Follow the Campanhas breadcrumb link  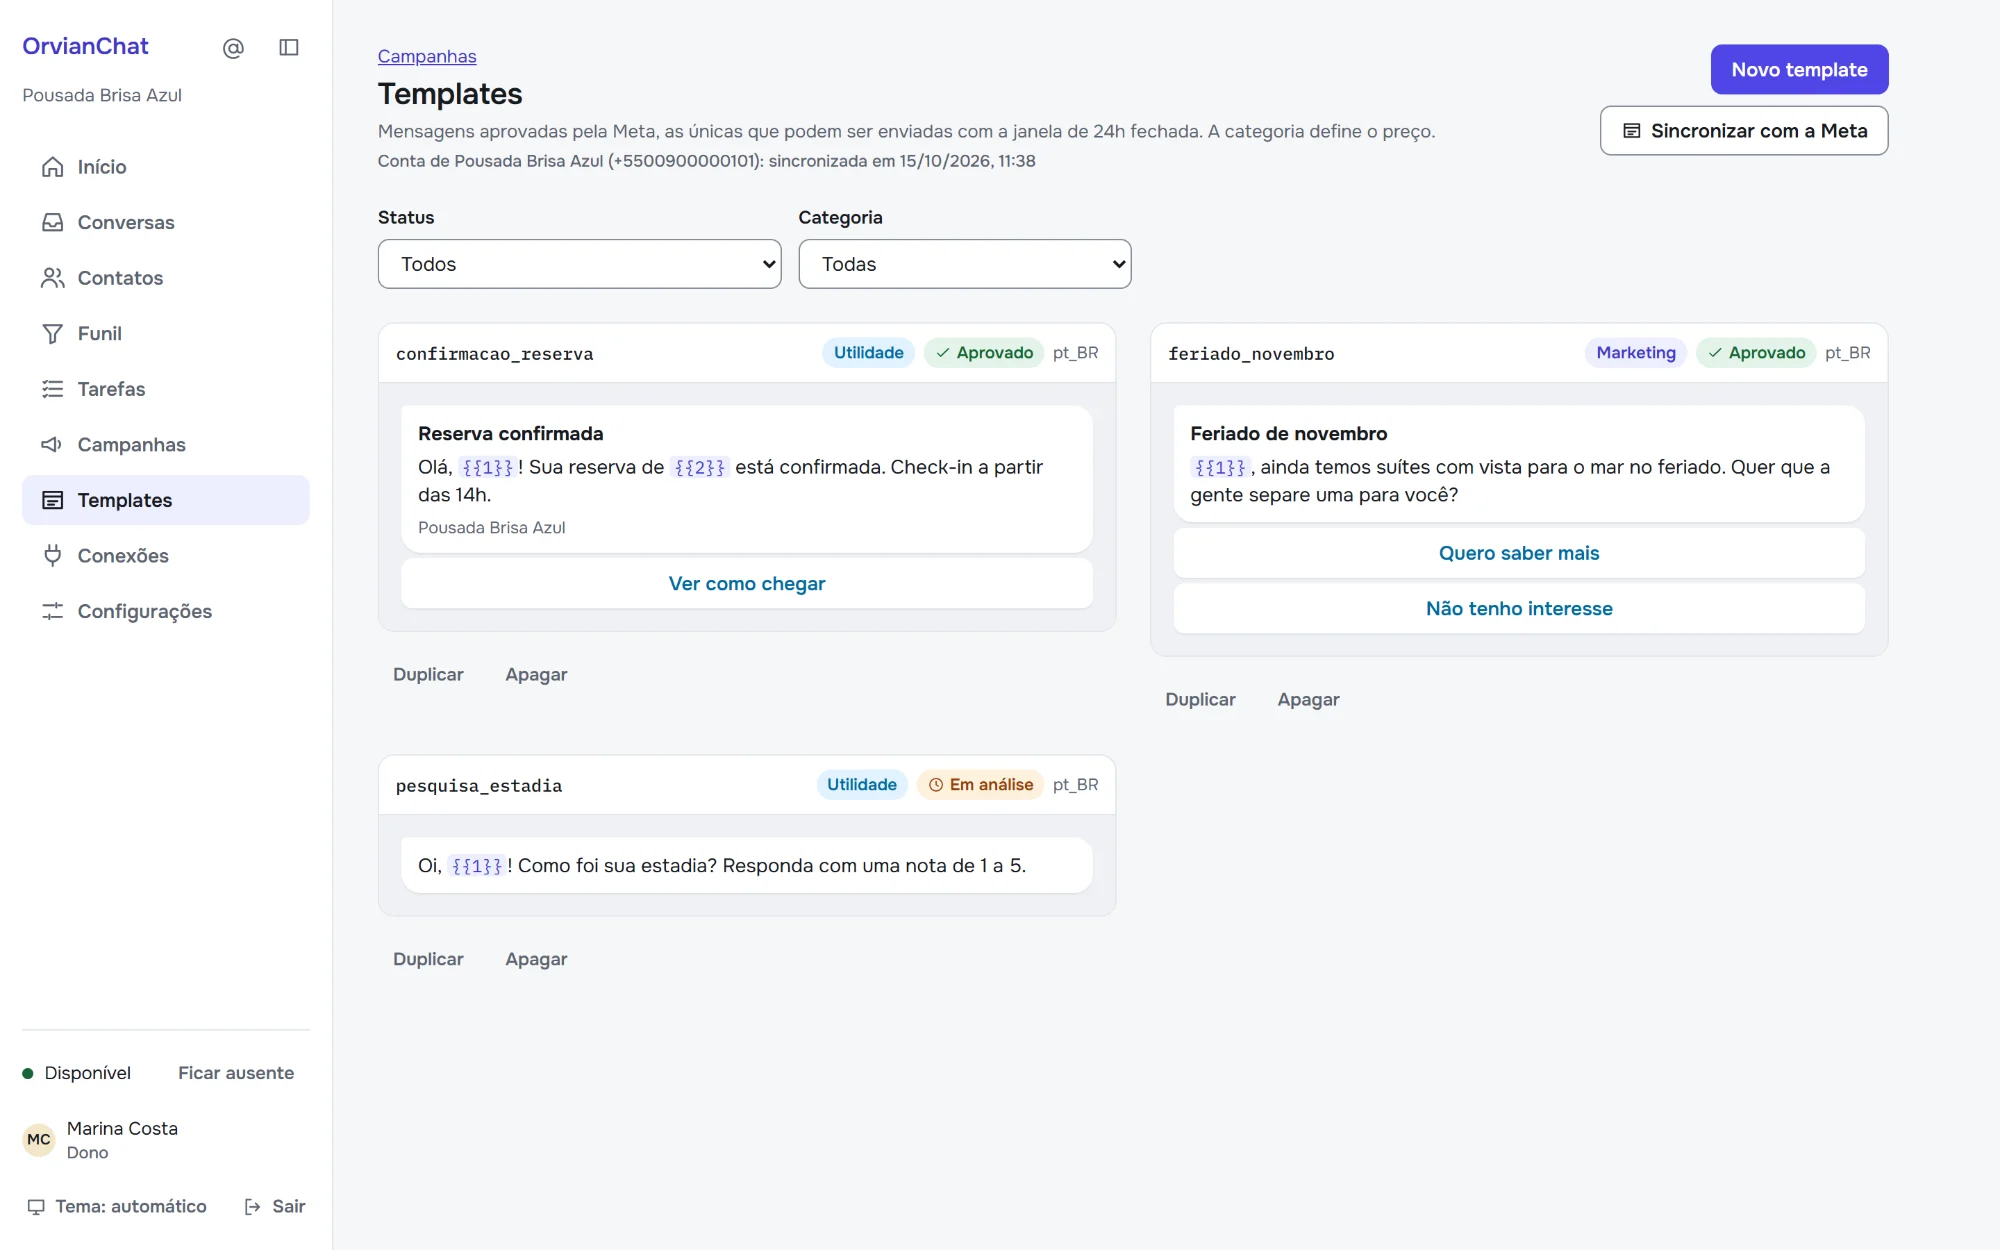pyautogui.click(x=427, y=57)
